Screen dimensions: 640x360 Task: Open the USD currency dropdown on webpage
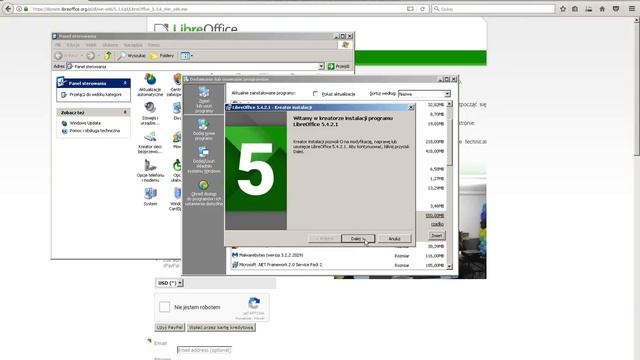pyautogui.click(x=169, y=283)
